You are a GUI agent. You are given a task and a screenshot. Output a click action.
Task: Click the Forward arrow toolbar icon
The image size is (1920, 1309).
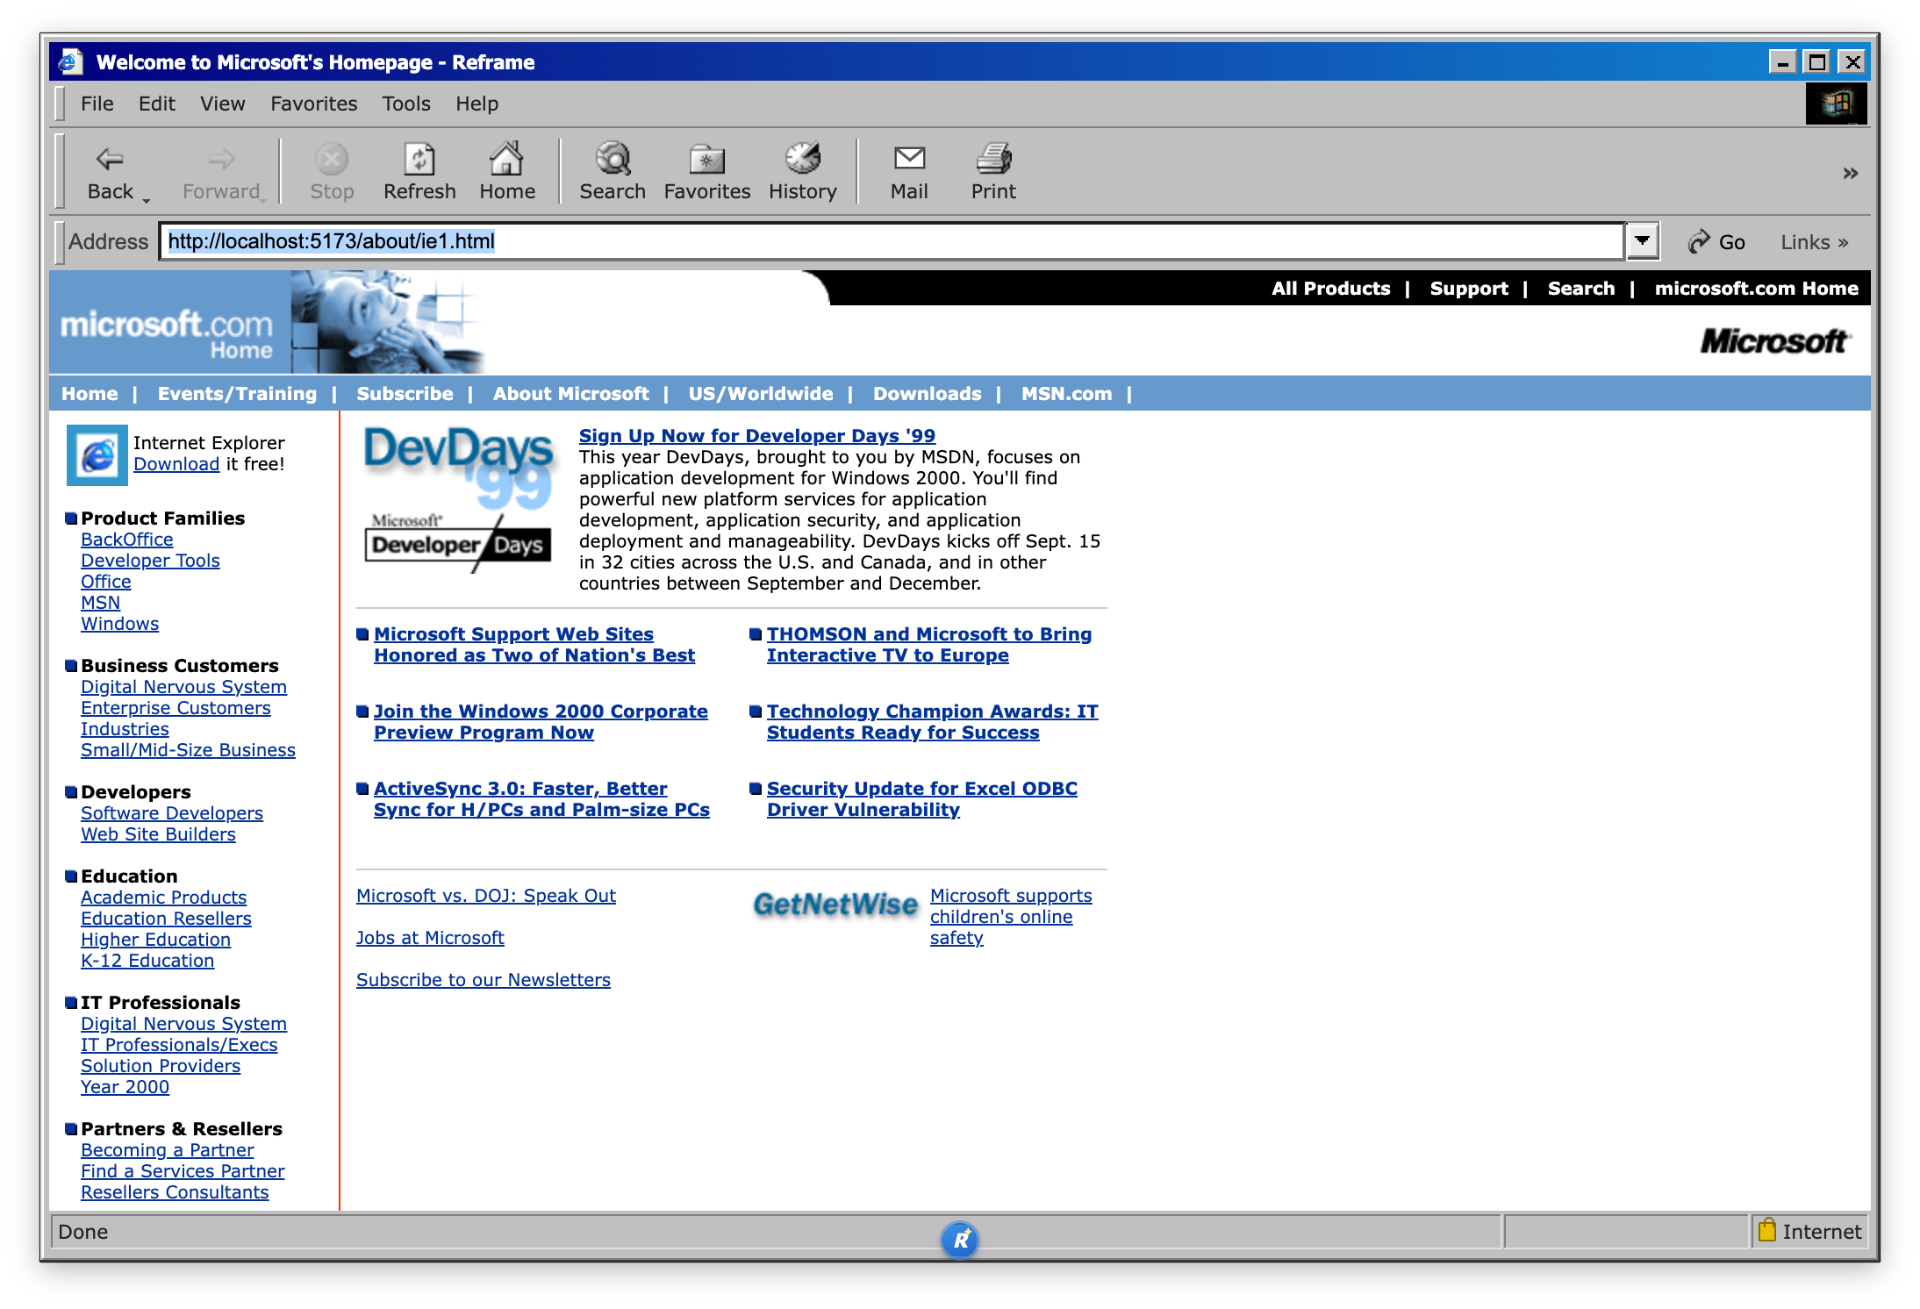[221, 158]
